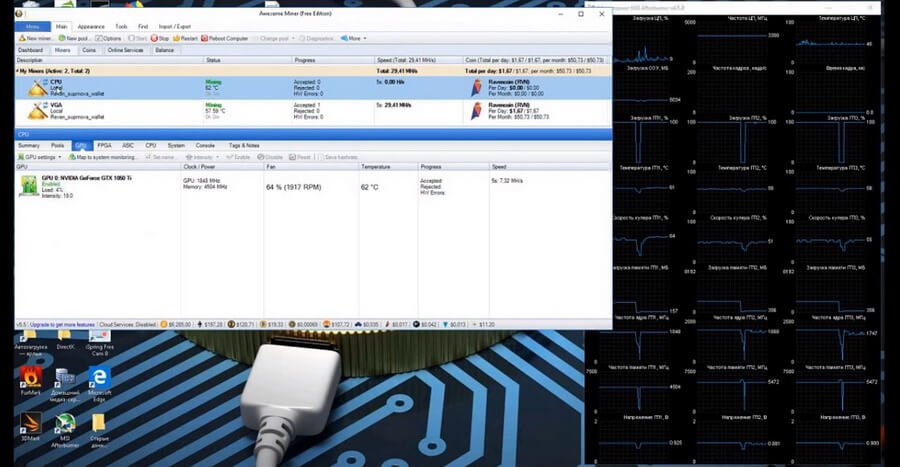
Task: Click the New miner toolbar icon
Action: click(x=22, y=38)
